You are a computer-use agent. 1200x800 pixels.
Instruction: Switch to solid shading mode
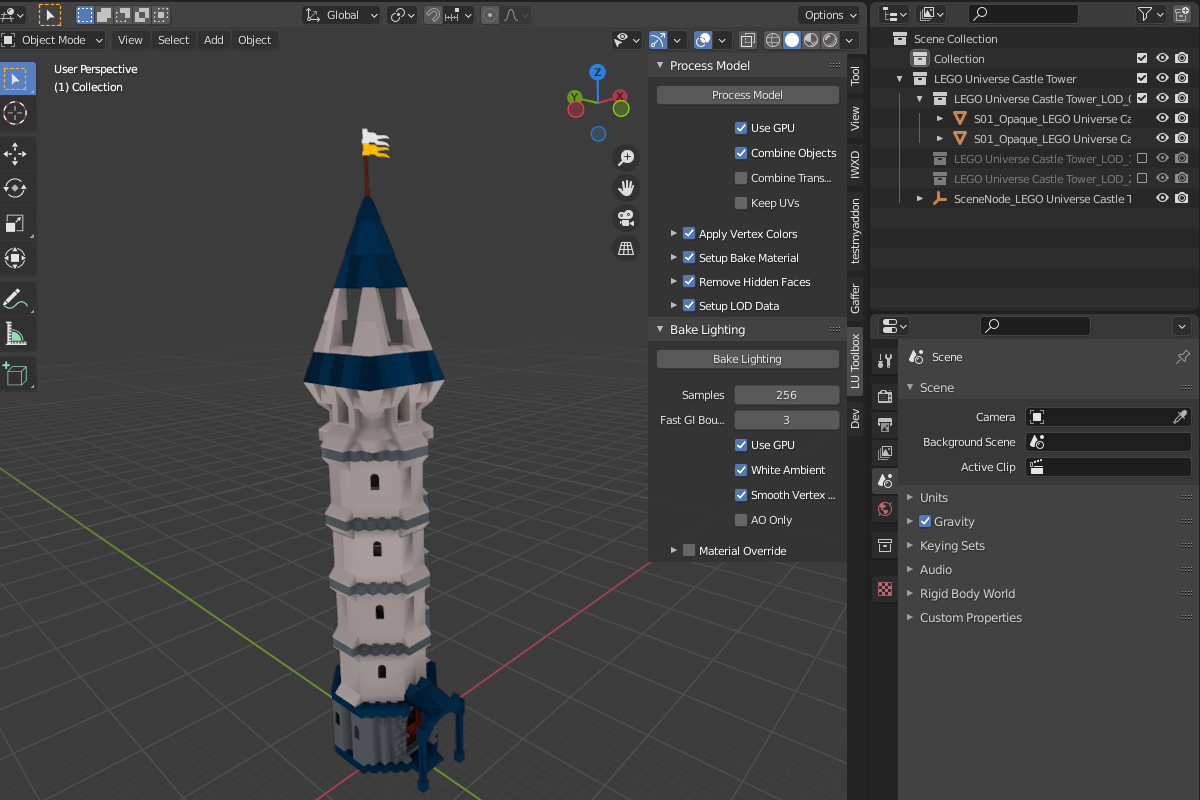click(x=792, y=40)
